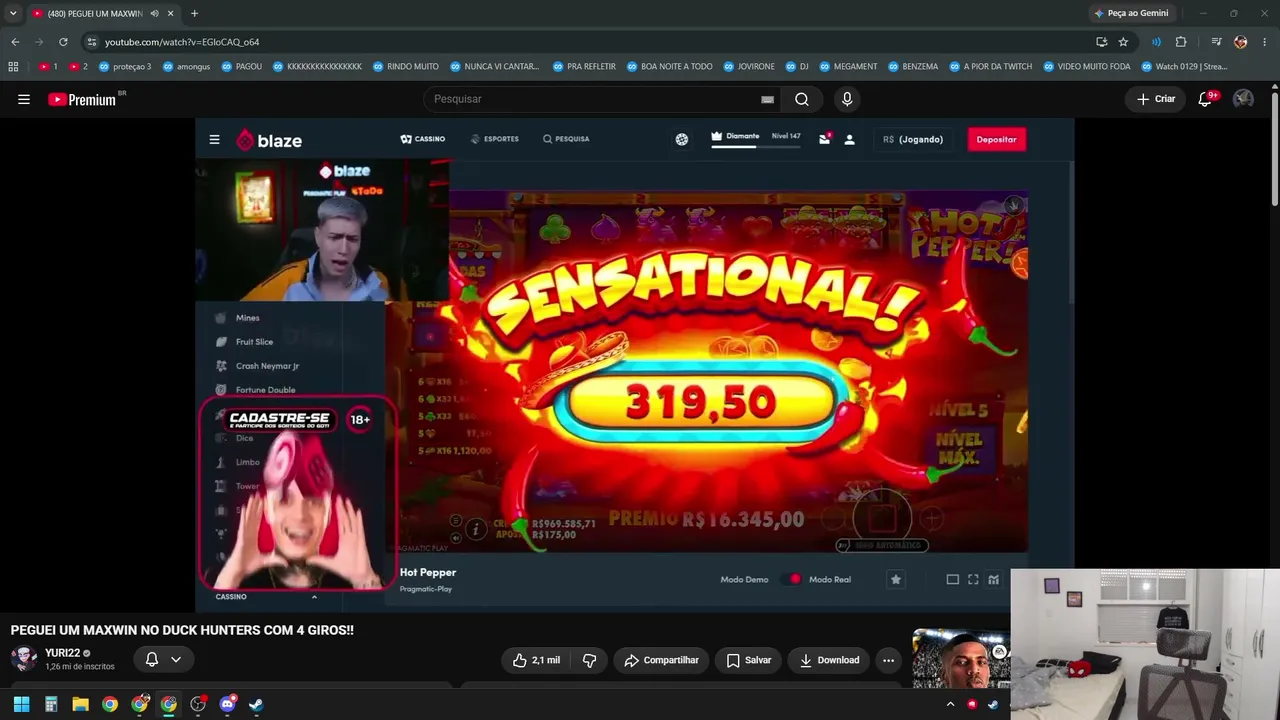Open the ESPORTES tab on Blaze
Image resolution: width=1280 pixels, height=720 pixels.
click(x=495, y=139)
